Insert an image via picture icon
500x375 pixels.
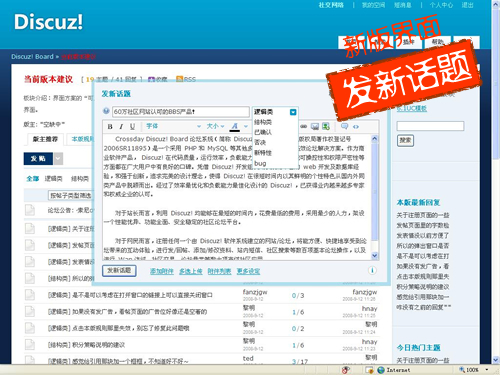[x=315, y=126]
